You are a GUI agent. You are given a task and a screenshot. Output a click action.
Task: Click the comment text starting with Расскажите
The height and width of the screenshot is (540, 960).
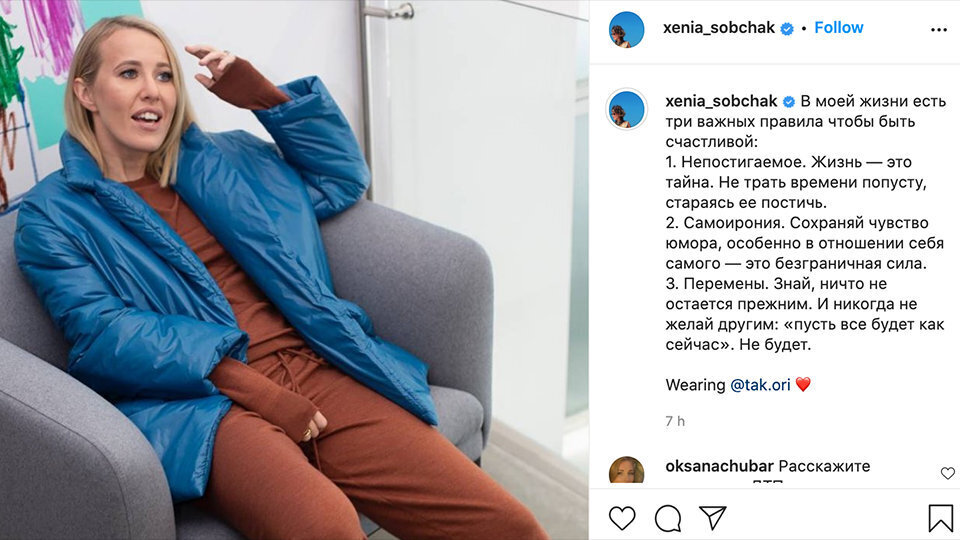[824, 466]
